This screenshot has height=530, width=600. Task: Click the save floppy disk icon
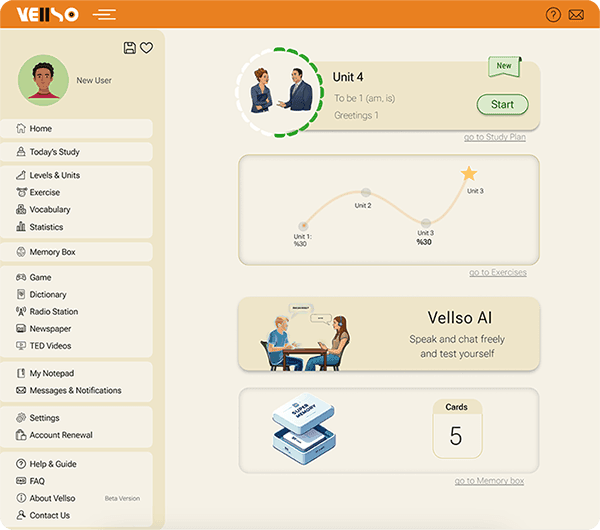coord(129,48)
